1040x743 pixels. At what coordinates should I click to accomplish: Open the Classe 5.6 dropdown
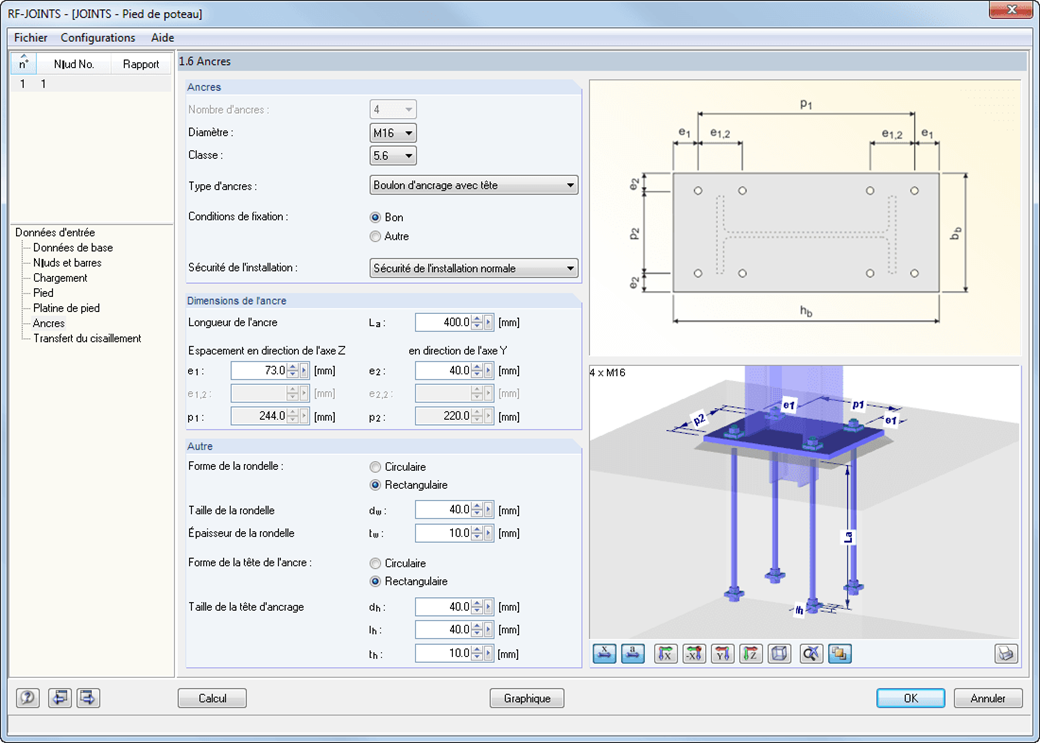pos(393,156)
